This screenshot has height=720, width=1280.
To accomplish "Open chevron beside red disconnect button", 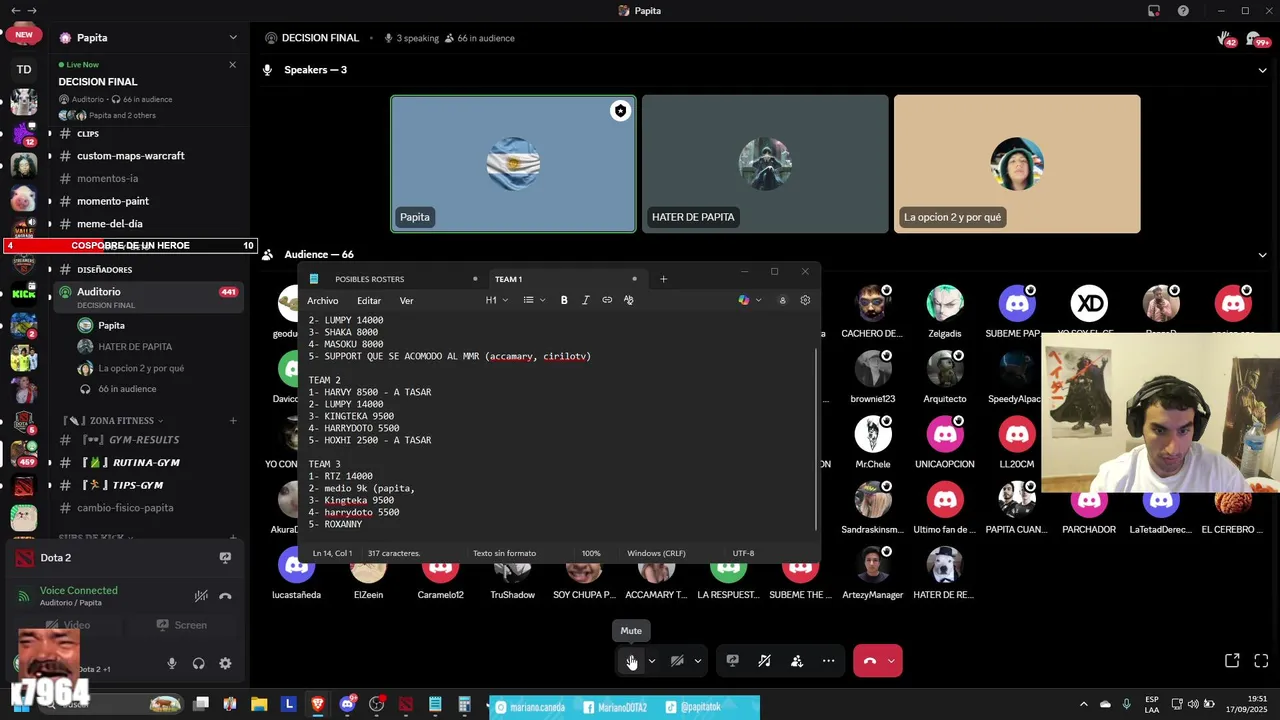I will [891, 661].
